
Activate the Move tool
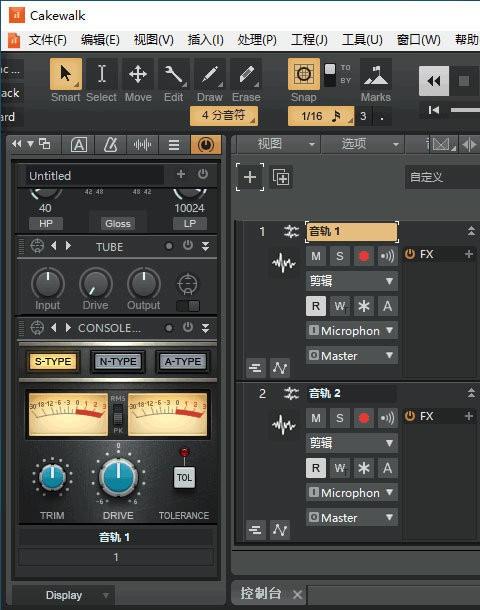click(x=138, y=74)
